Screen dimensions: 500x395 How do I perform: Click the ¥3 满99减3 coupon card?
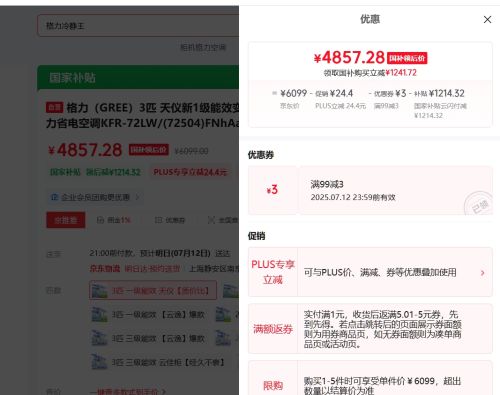[x=370, y=190]
